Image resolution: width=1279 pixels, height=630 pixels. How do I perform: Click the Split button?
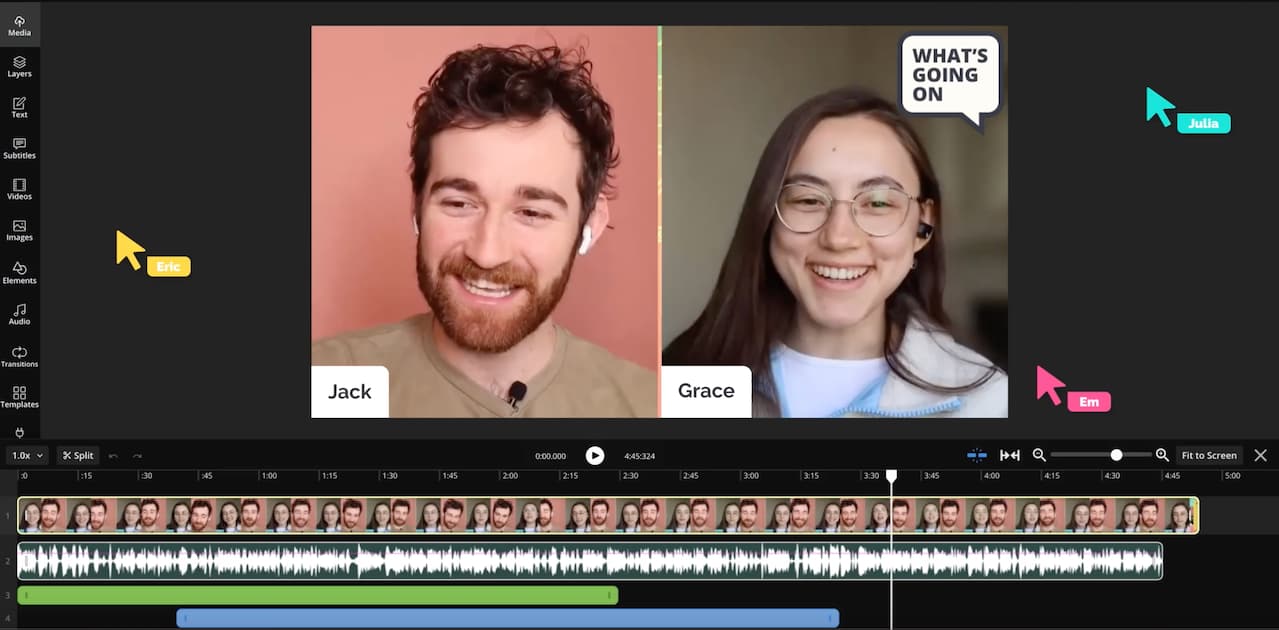tap(78, 455)
